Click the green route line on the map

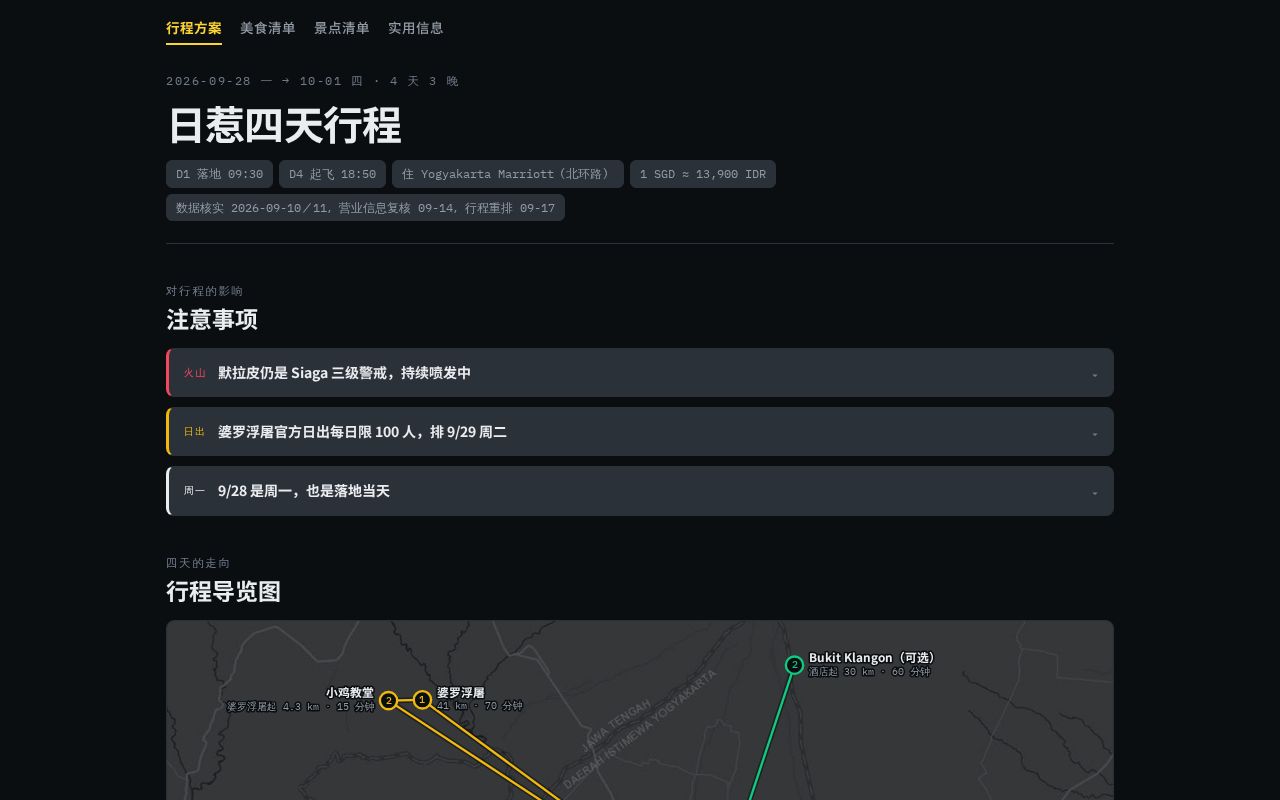[772, 735]
